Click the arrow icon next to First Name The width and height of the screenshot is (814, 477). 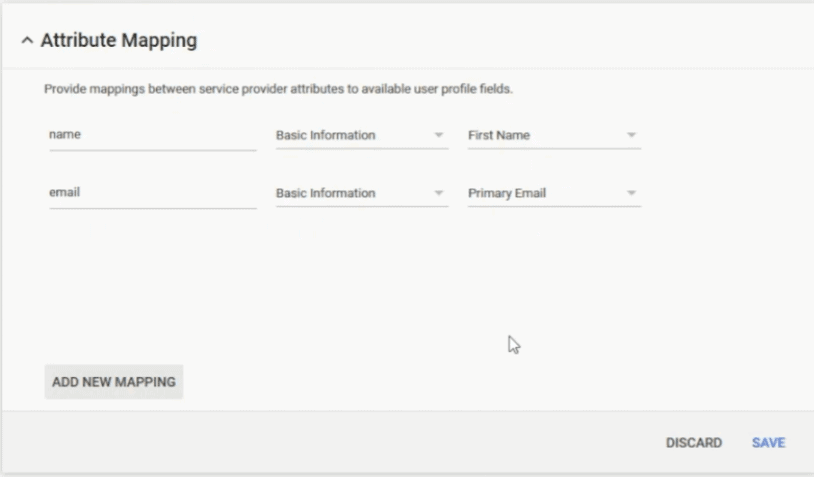point(631,135)
